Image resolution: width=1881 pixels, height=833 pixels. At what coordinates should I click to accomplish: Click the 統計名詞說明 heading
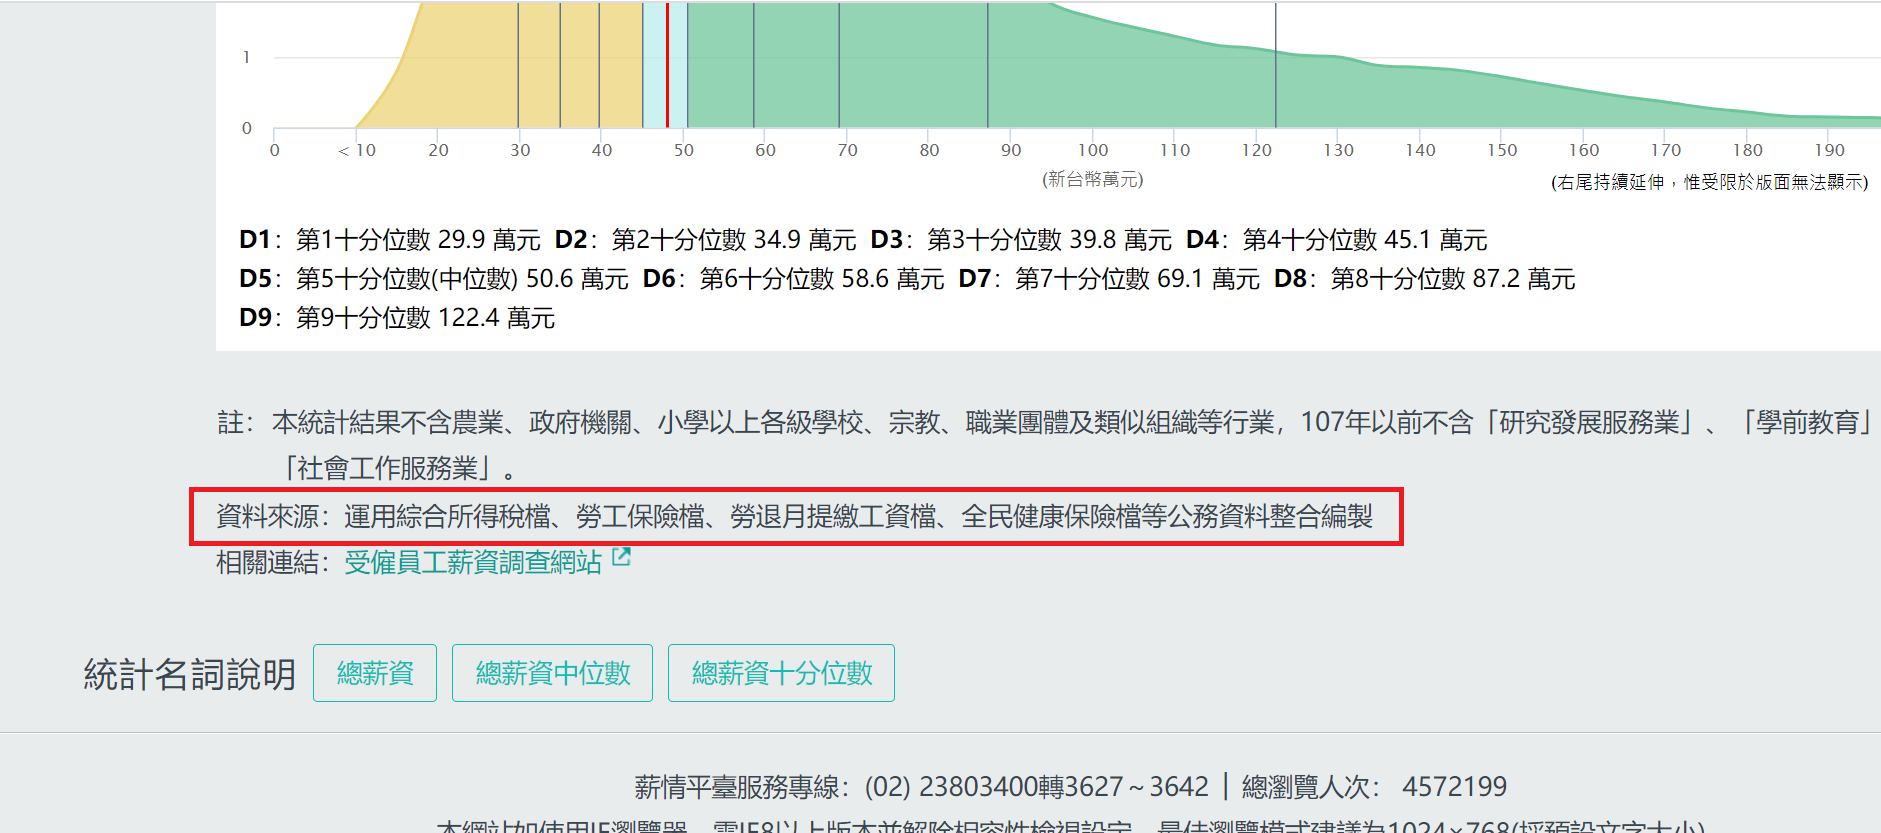[190, 674]
